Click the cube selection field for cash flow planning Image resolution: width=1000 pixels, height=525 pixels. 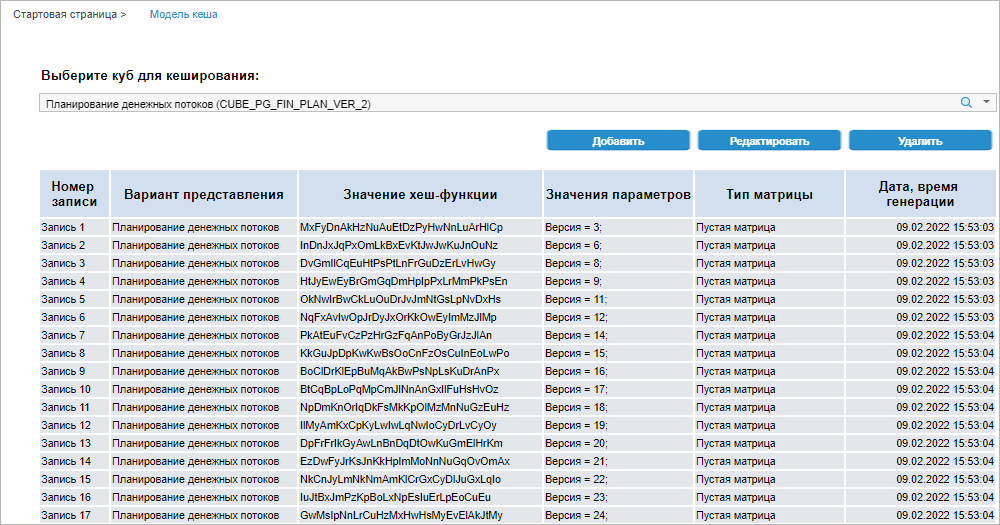tap(490, 103)
